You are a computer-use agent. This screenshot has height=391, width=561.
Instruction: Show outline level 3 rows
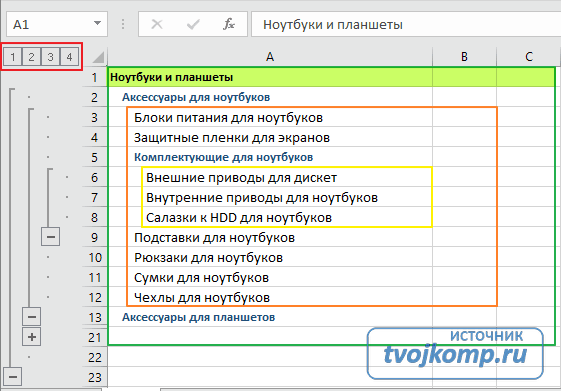50,57
